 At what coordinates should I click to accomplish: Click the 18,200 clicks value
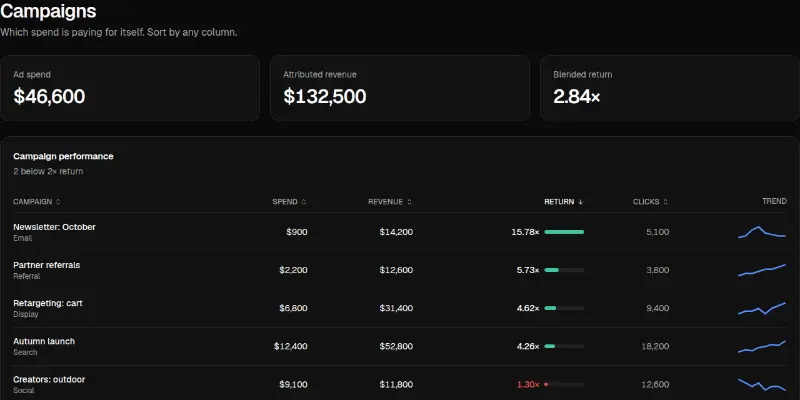(656, 346)
